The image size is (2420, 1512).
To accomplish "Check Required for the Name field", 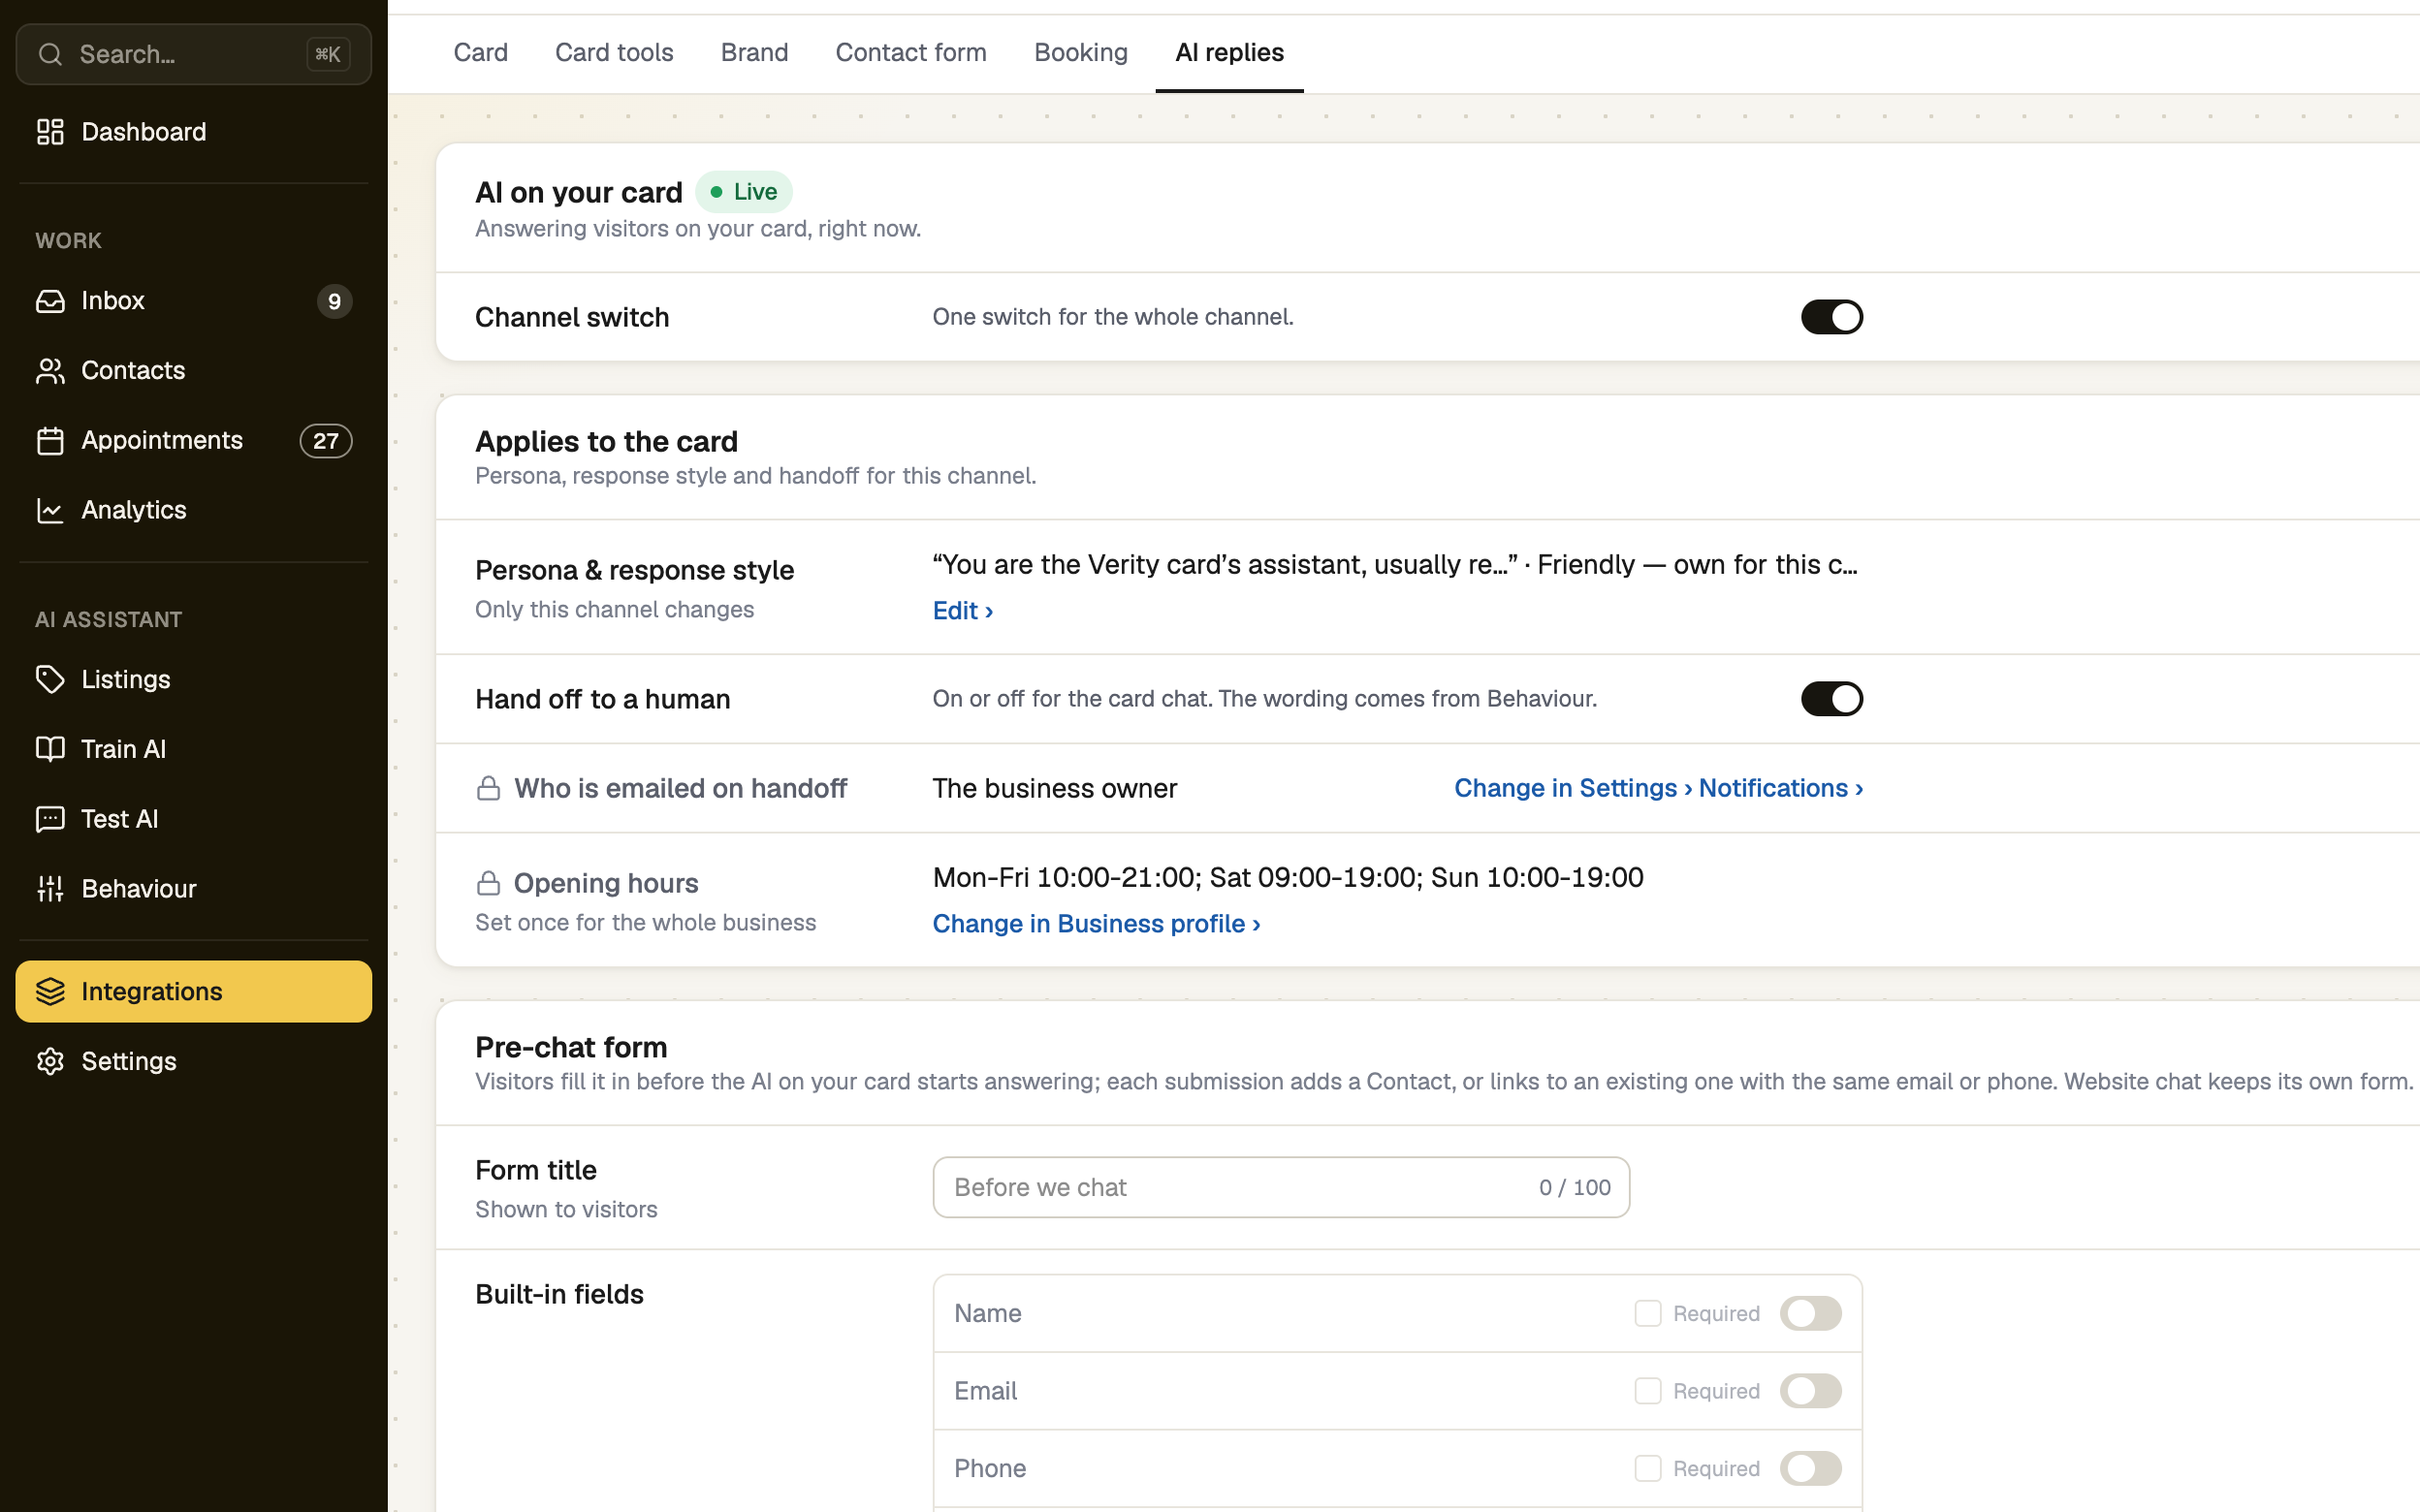I will (1648, 1314).
